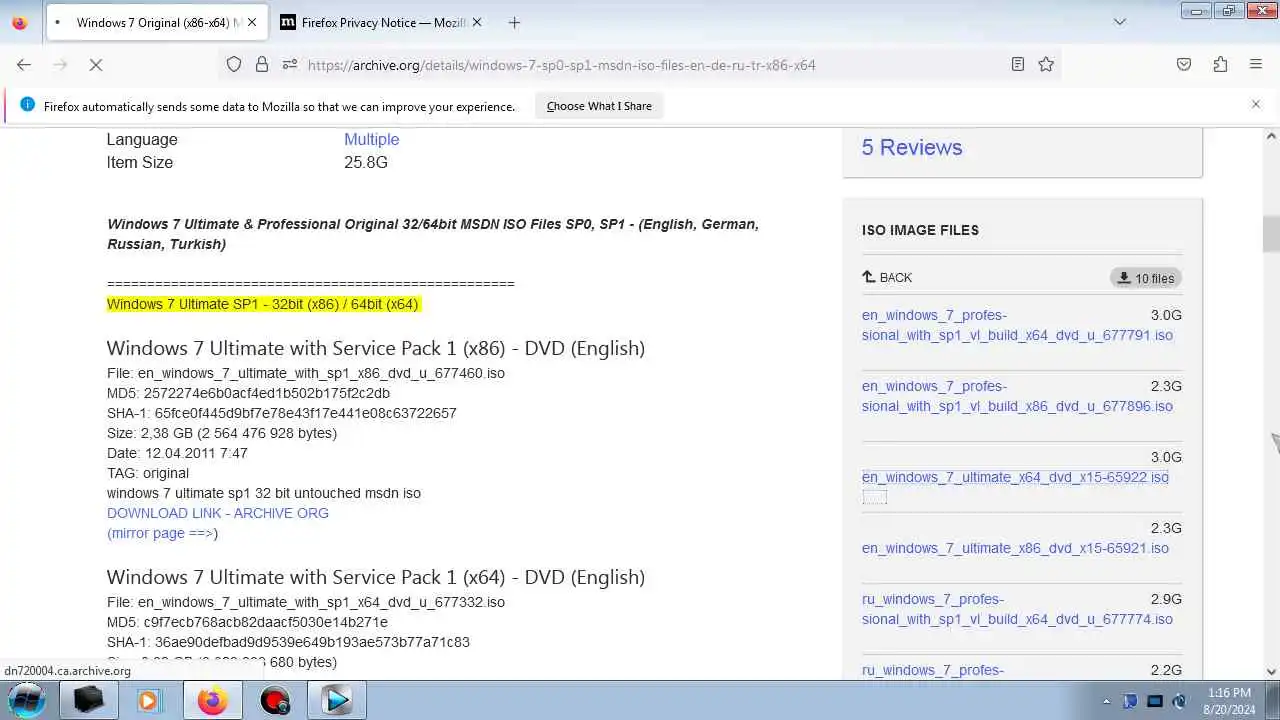Open the Multiple language link
1280x720 pixels.
371,139
